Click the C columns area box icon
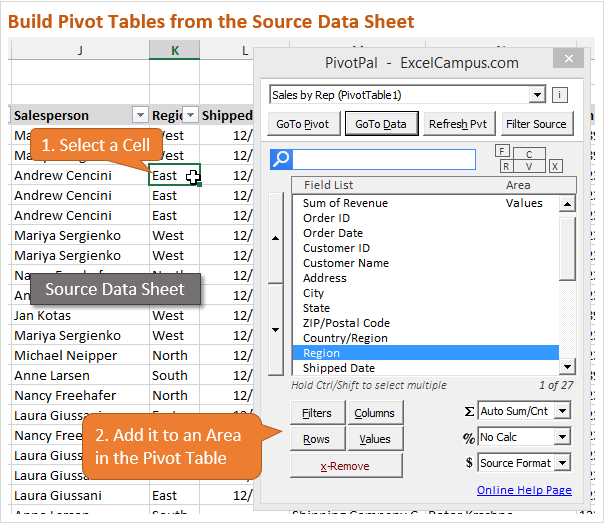Image resolution: width=604 pixels, height=524 pixels. click(529, 154)
